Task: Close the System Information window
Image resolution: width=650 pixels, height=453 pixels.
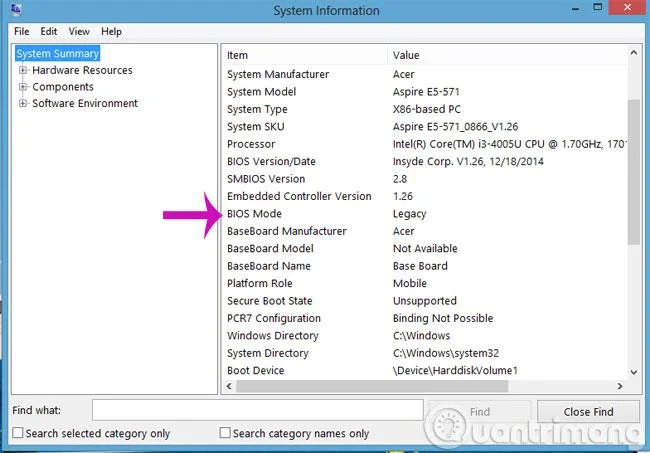Action: [627, 7]
